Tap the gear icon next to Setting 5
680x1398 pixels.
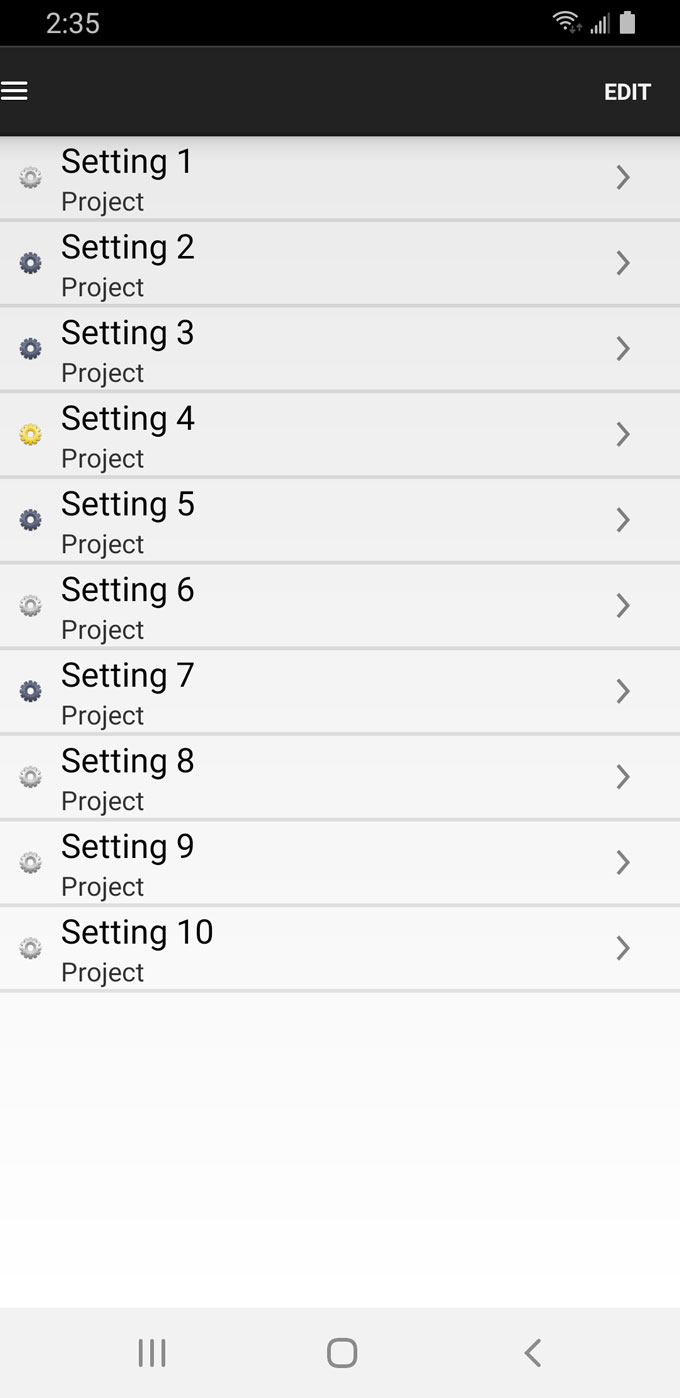tap(30, 520)
